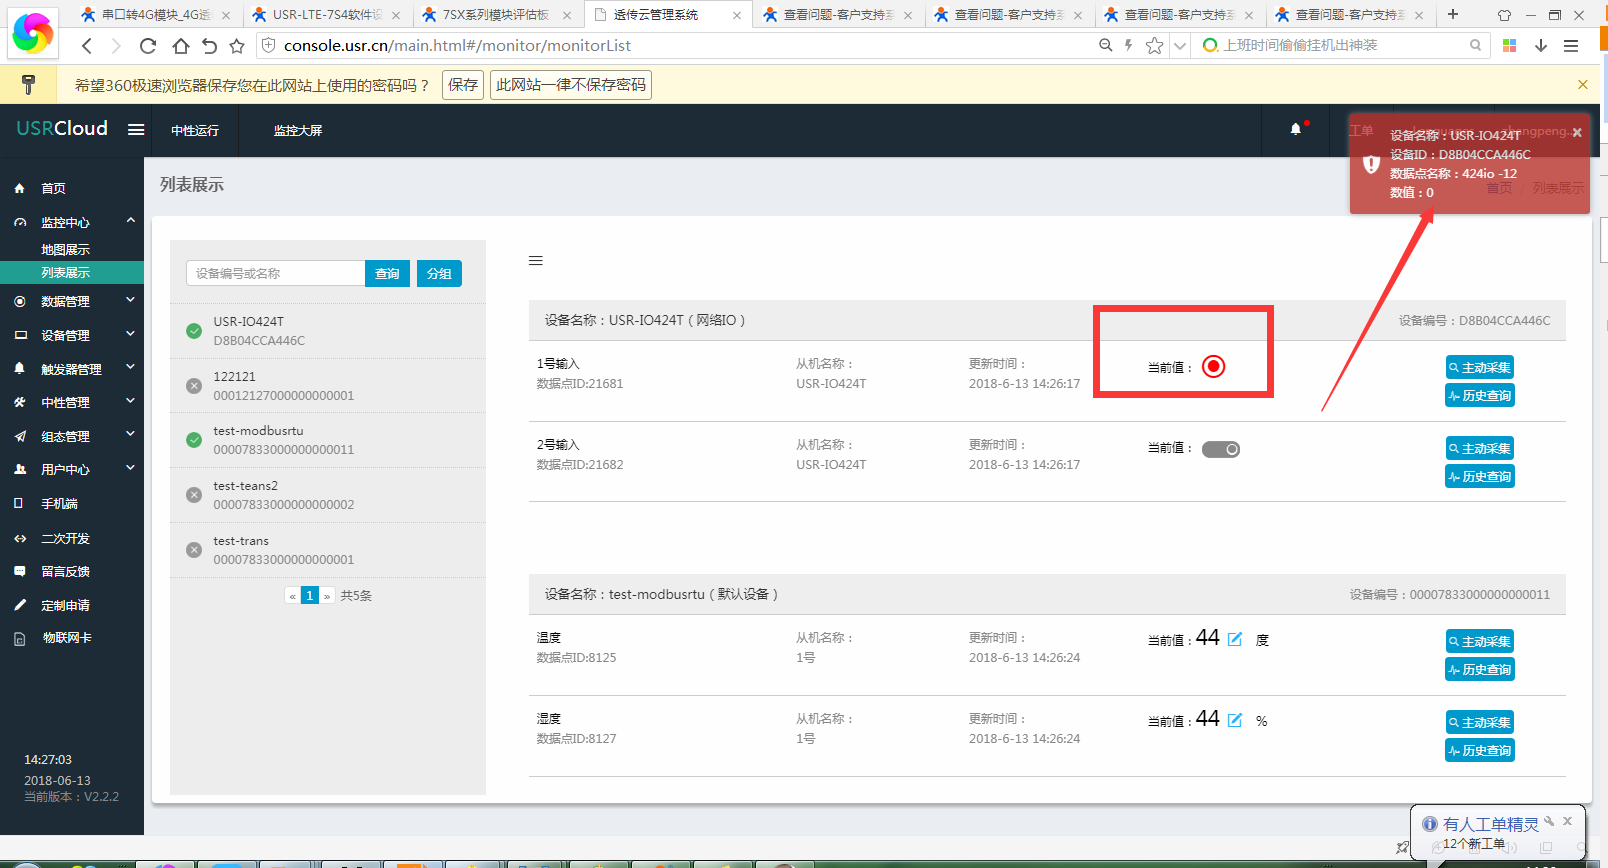The height and width of the screenshot is (868, 1608).
Task: Click 历史查询 for the 湿度 row
Action: pos(1480,750)
